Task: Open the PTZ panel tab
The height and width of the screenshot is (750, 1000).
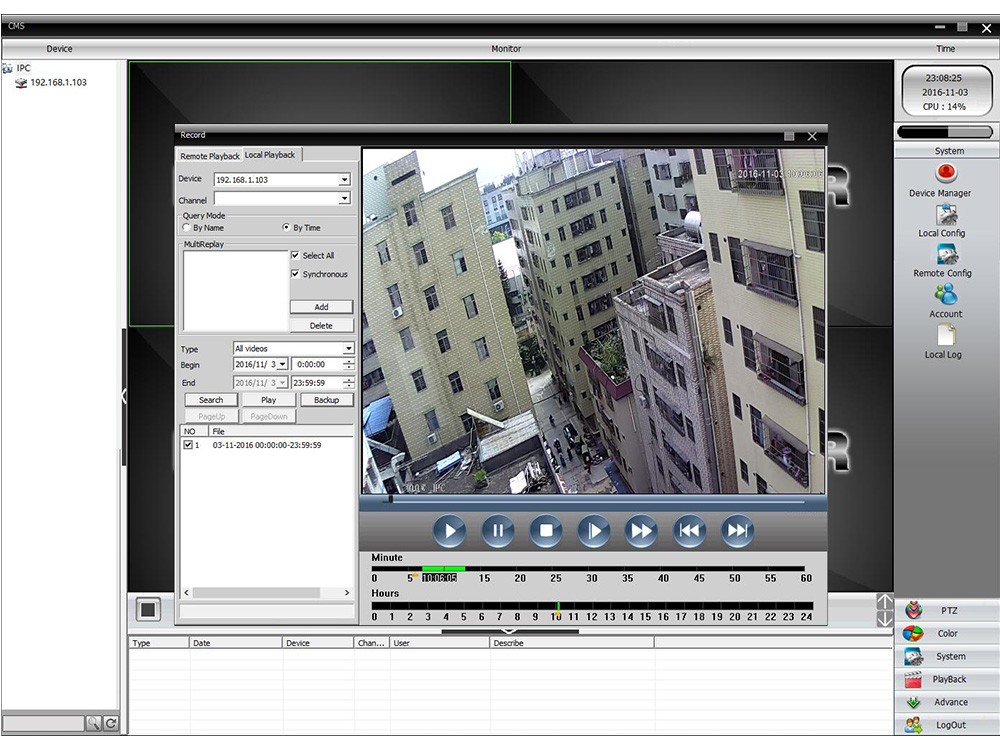Action: 947,611
